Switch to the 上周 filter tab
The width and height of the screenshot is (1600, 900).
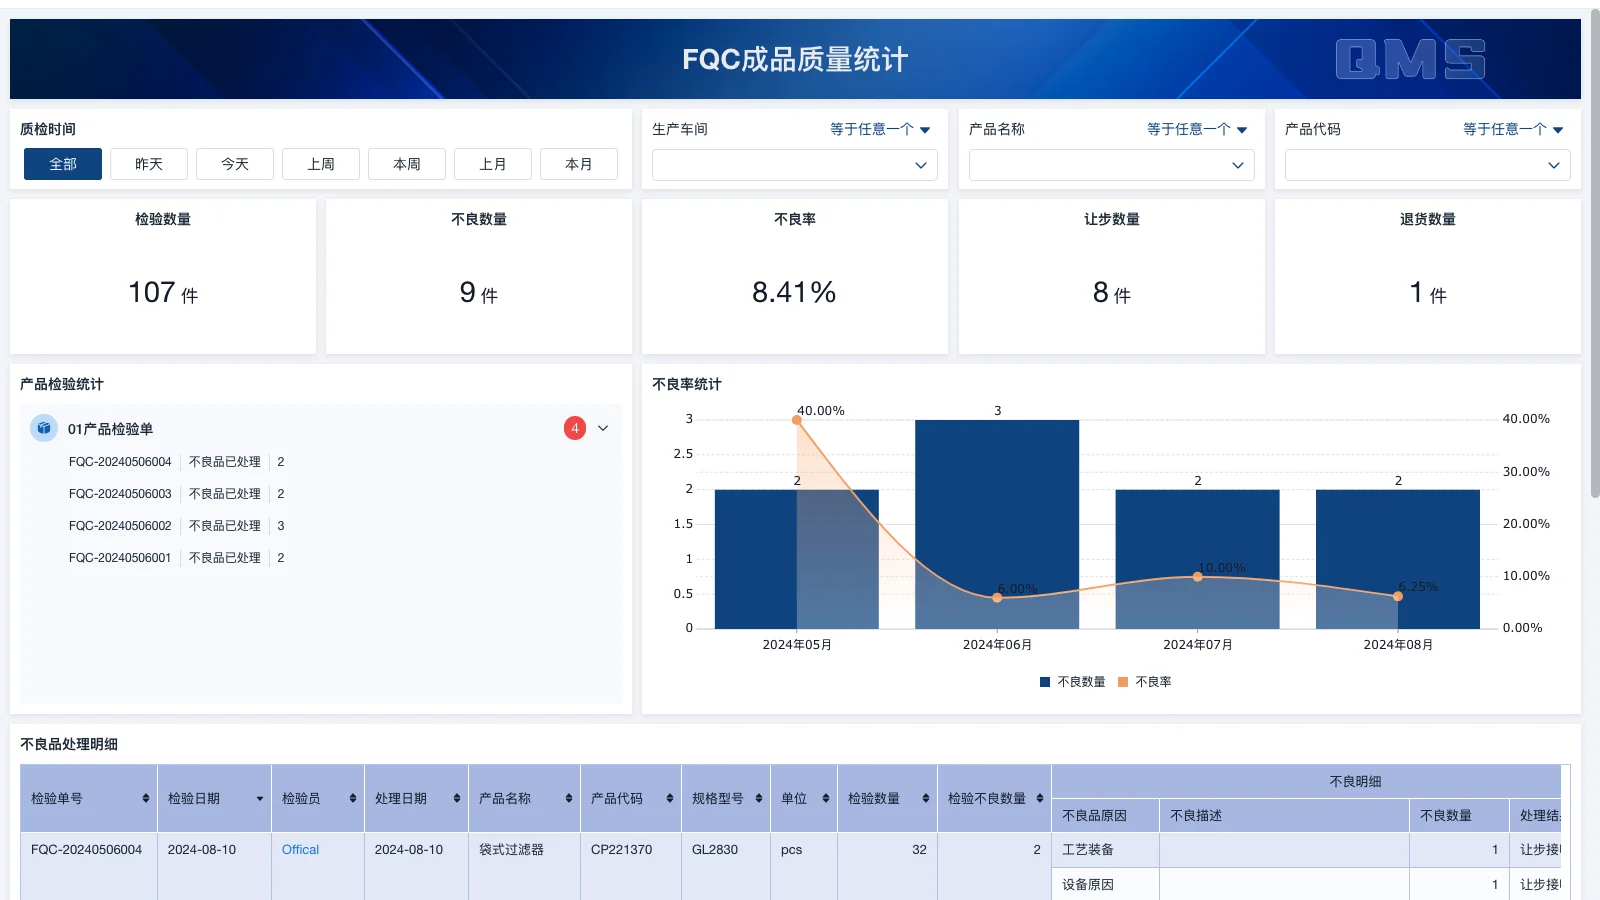pyautogui.click(x=320, y=163)
